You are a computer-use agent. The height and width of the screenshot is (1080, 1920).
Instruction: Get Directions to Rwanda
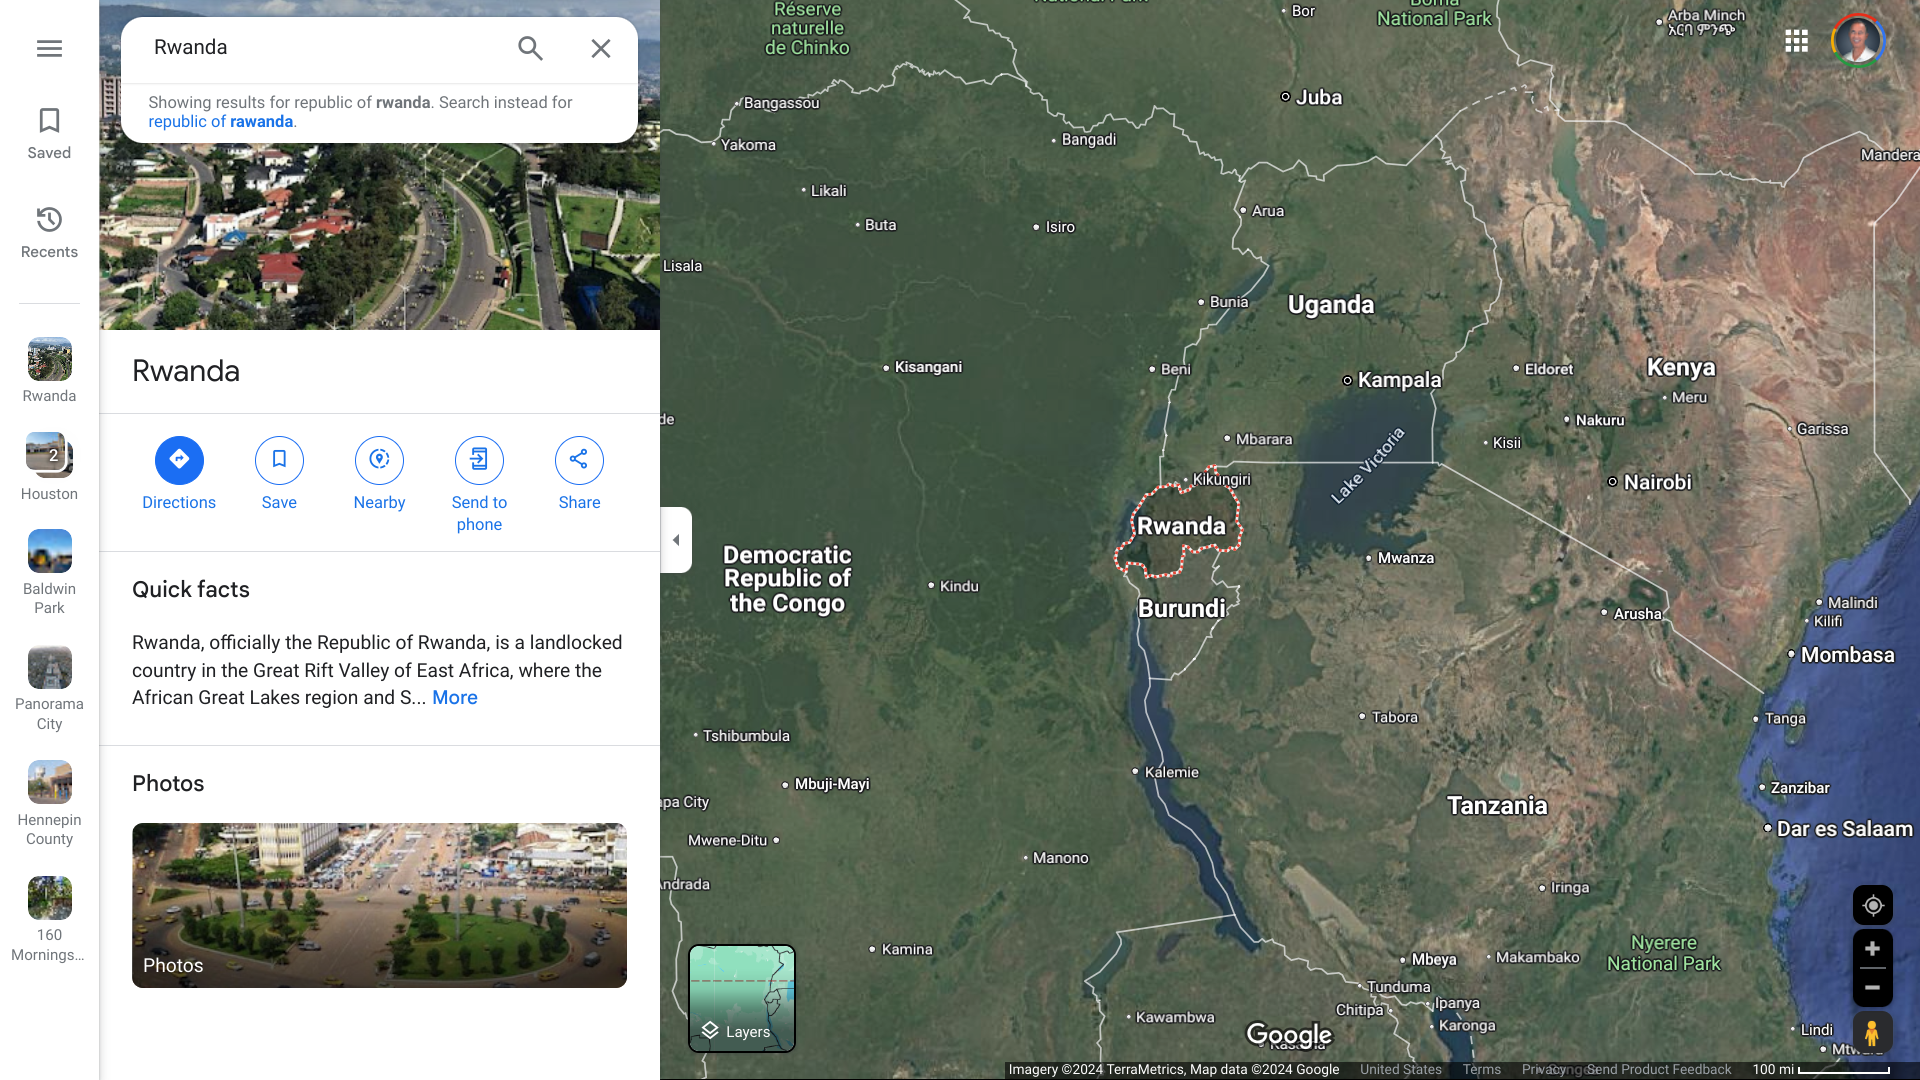(x=179, y=460)
